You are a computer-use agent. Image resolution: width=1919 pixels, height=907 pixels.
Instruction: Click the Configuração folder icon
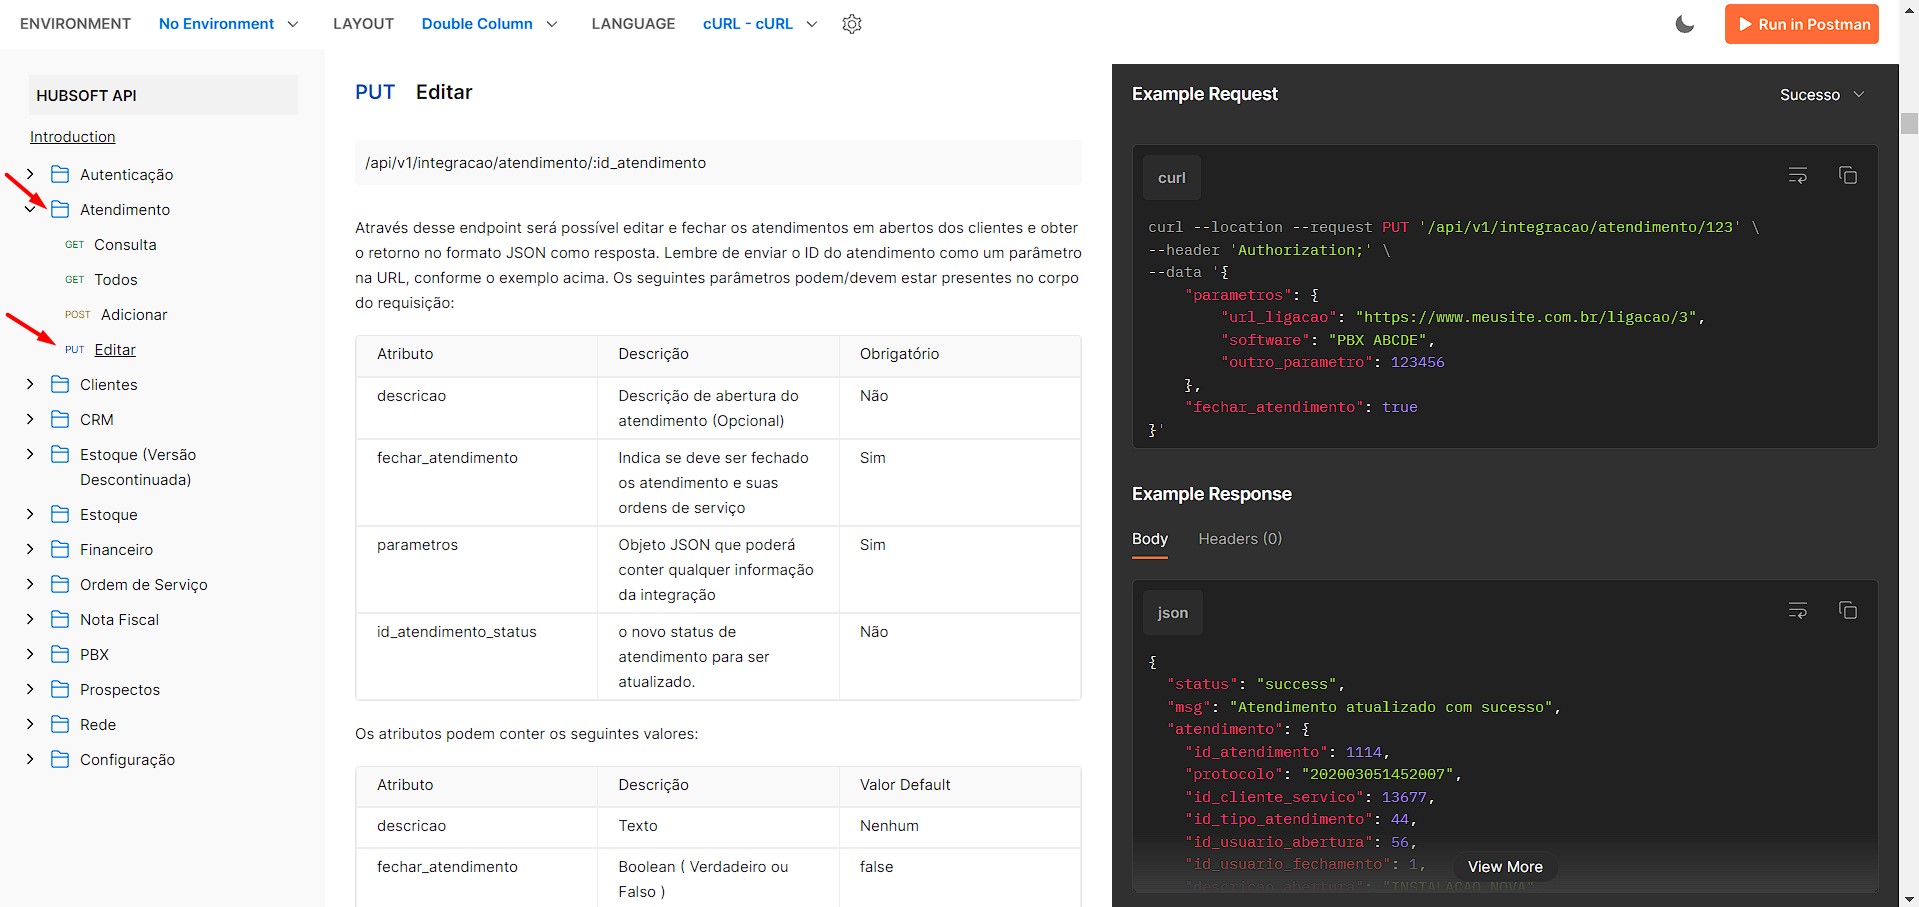[x=60, y=759]
